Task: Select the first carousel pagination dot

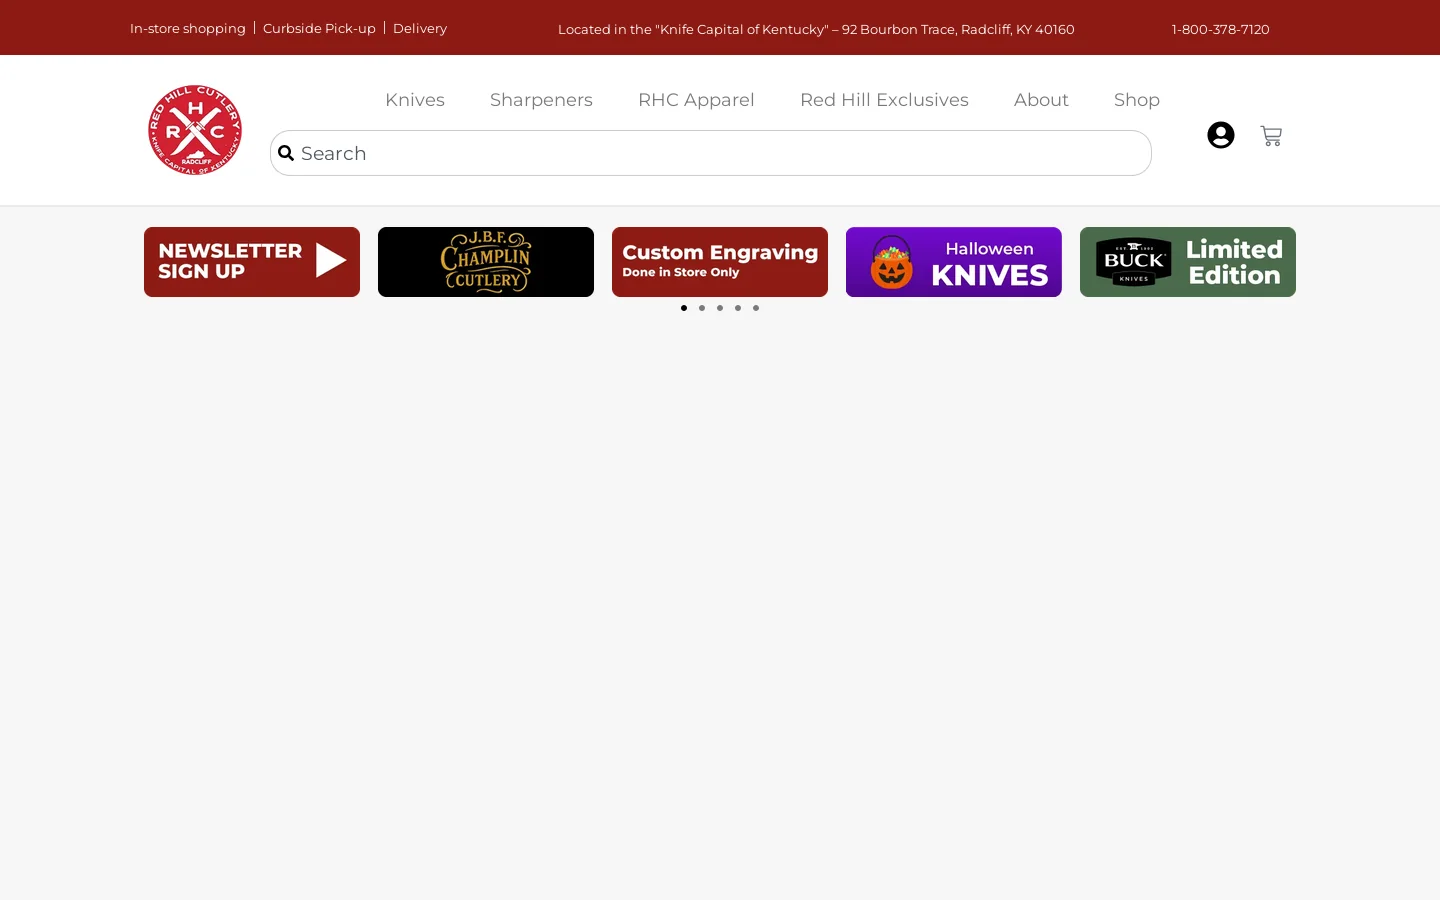Action: pyautogui.click(x=684, y=308)
